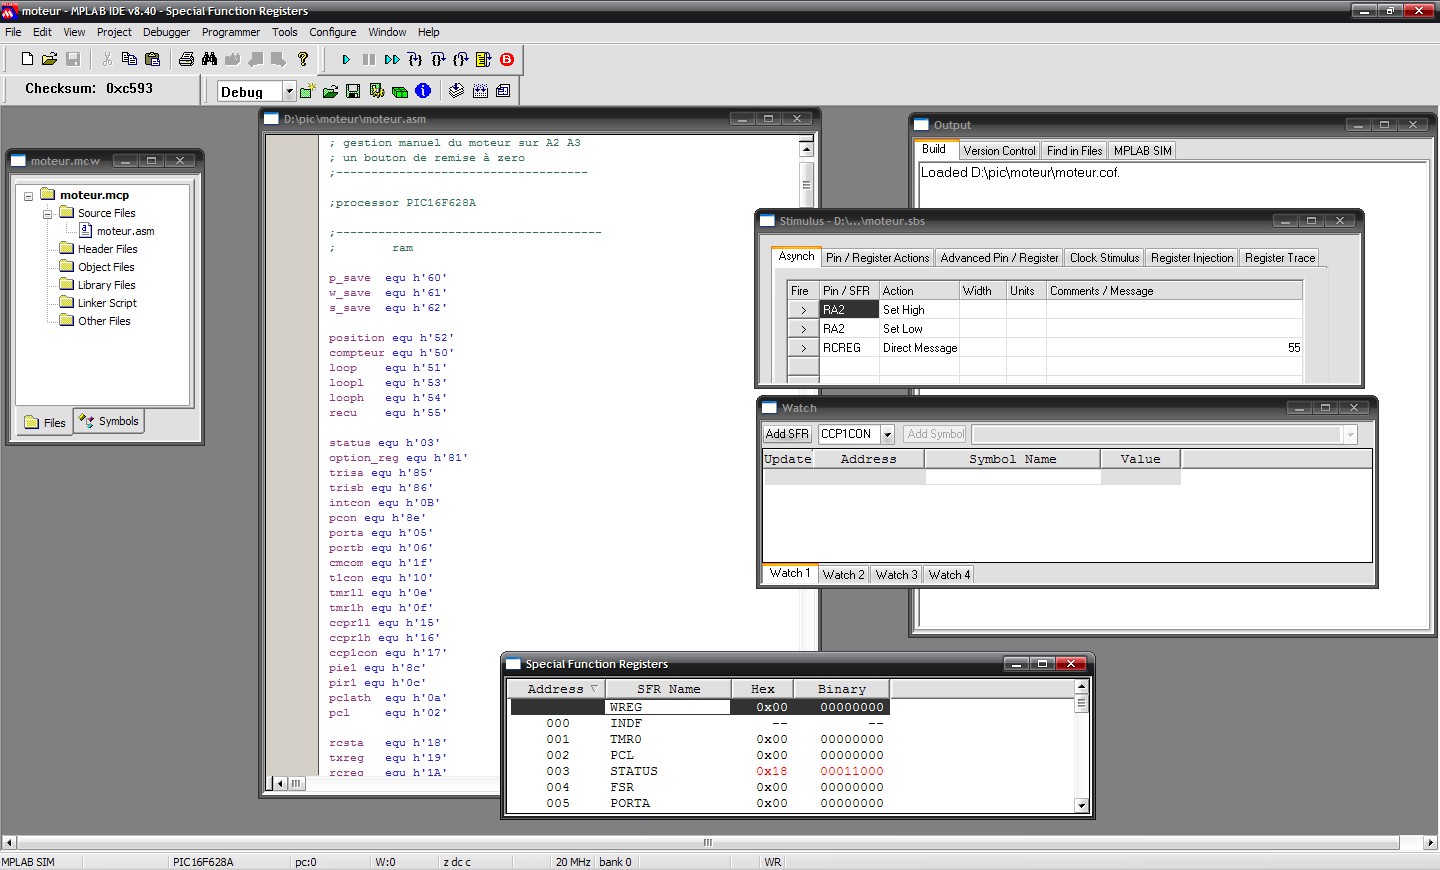
Task: Click the New File toolbar icon
Action: [x=28, y=60]
